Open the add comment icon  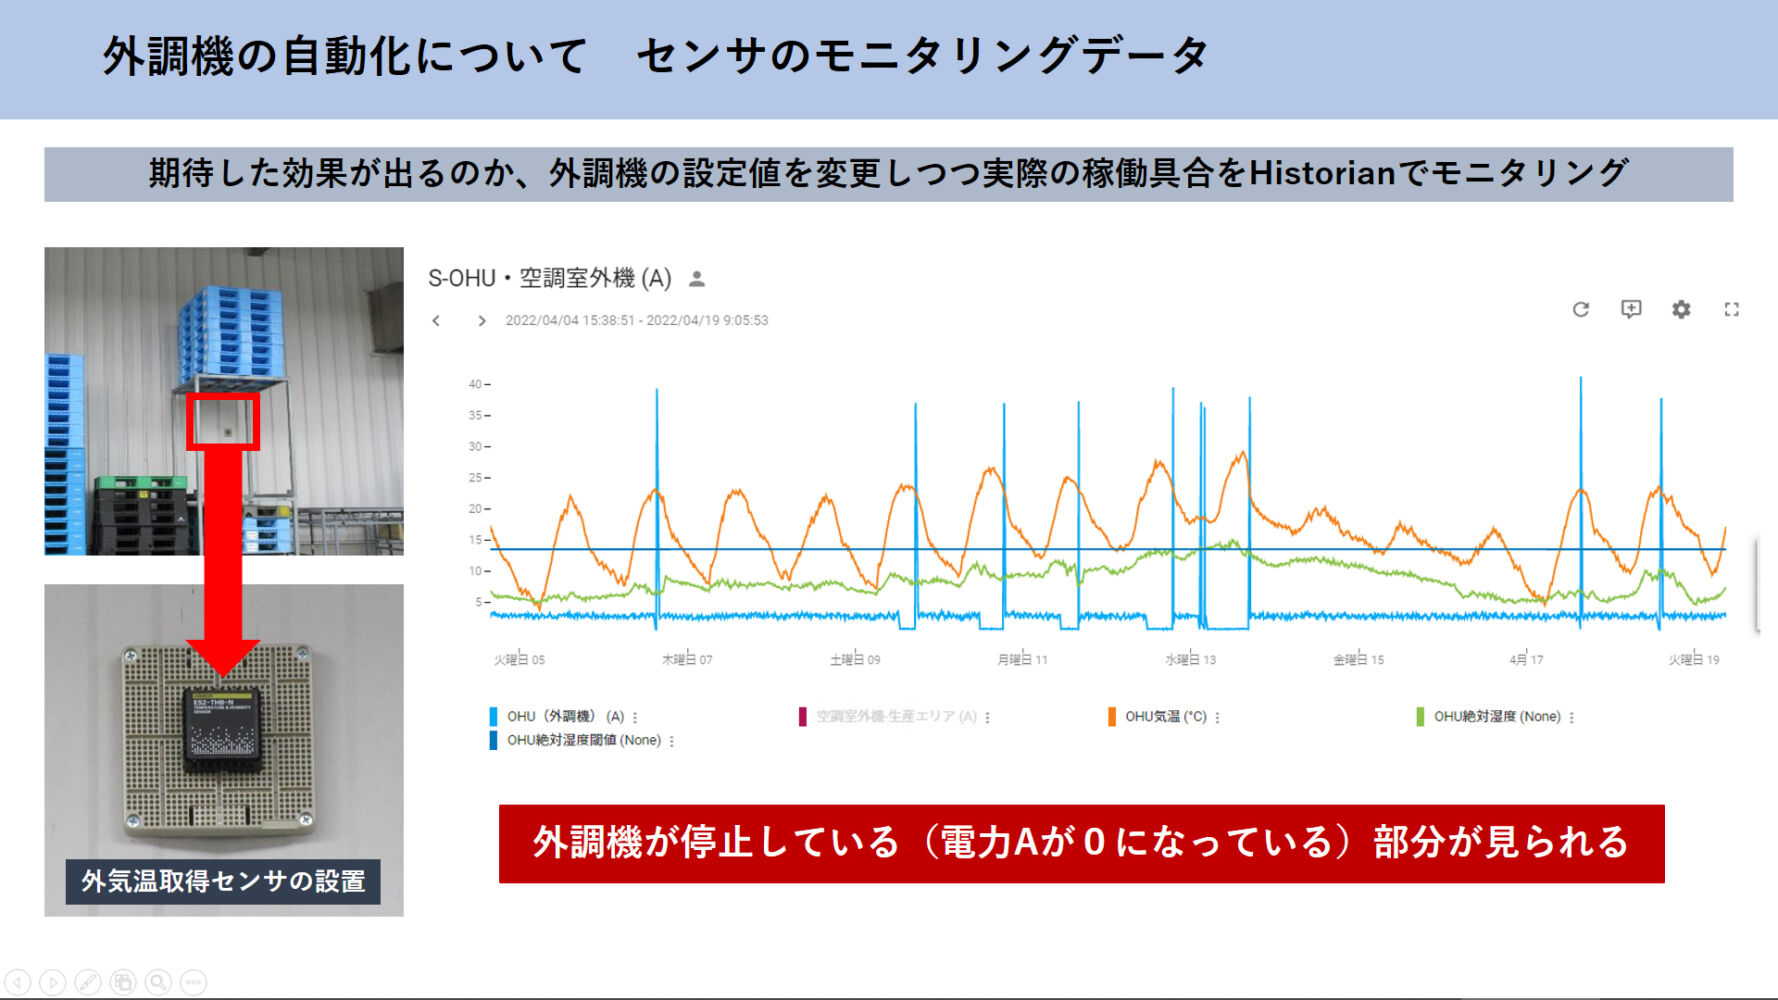tap(1631, 310)
